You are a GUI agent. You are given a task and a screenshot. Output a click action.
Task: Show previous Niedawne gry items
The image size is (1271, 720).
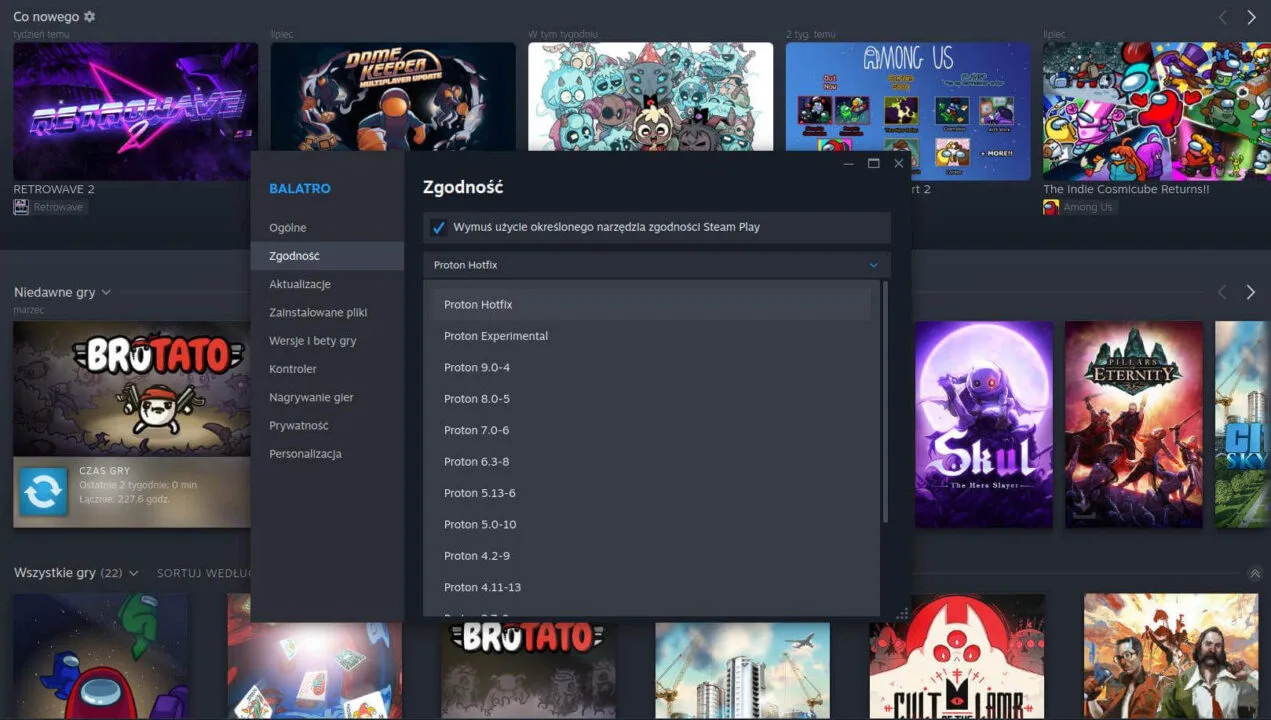[1221, 292]
